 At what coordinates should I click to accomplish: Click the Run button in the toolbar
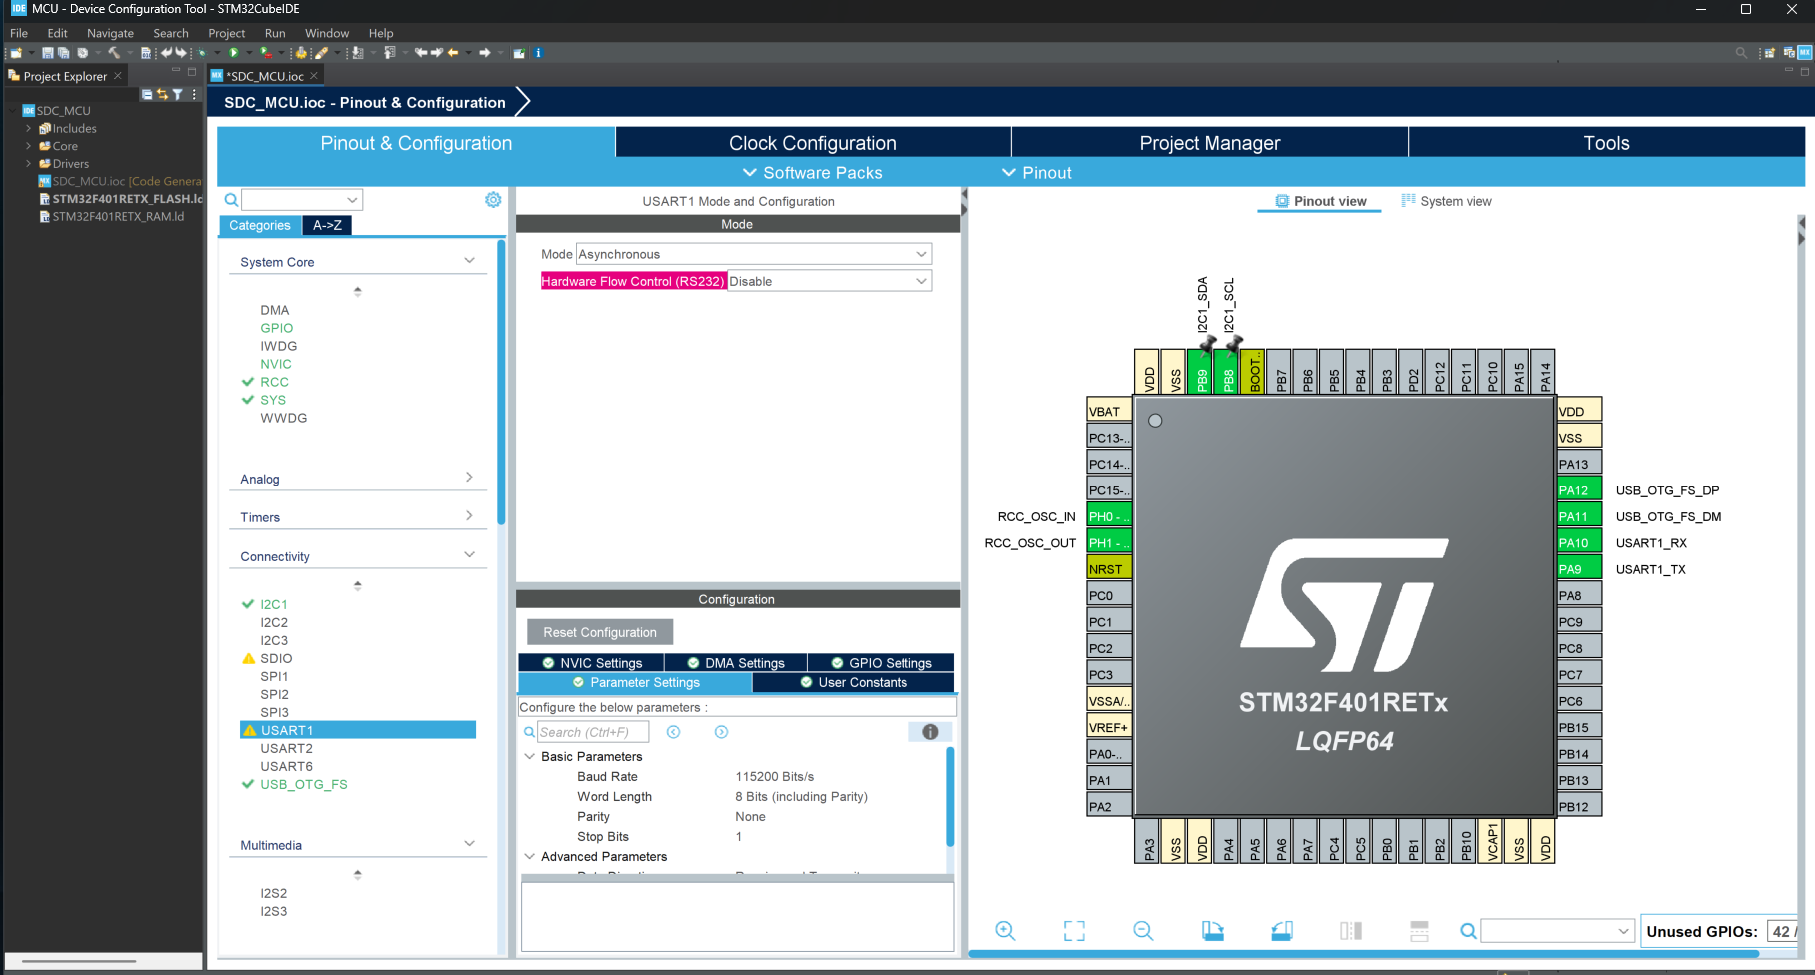pos(235,53)
